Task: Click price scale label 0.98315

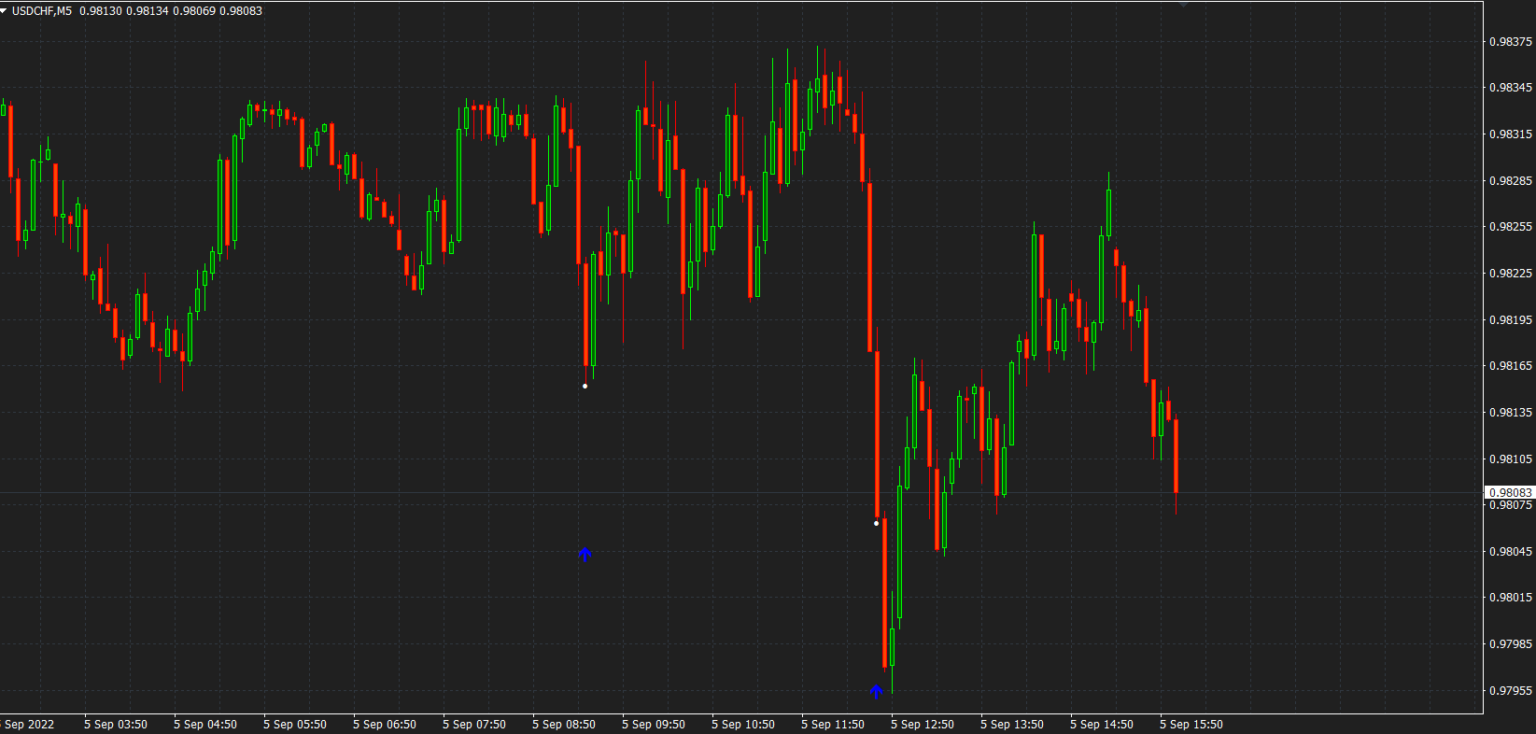Action: (1510, 134)
